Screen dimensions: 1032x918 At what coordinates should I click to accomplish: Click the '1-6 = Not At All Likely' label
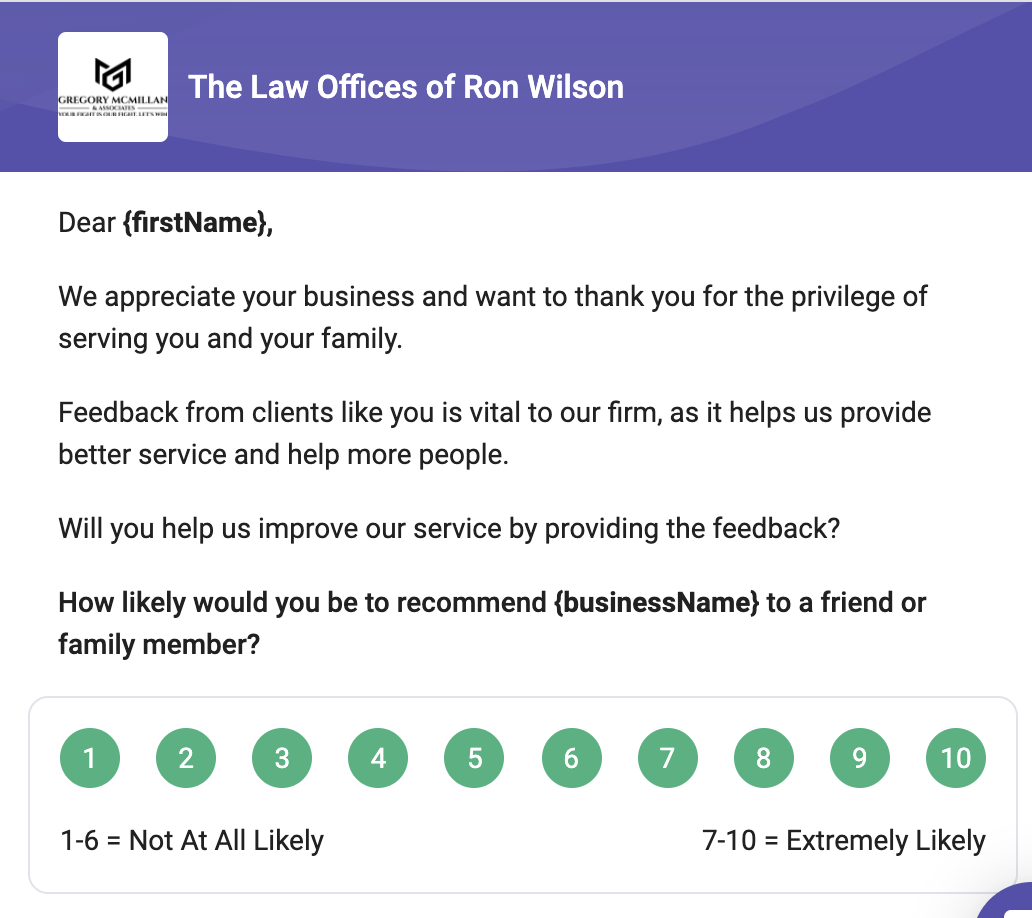(x=192, y=840)
